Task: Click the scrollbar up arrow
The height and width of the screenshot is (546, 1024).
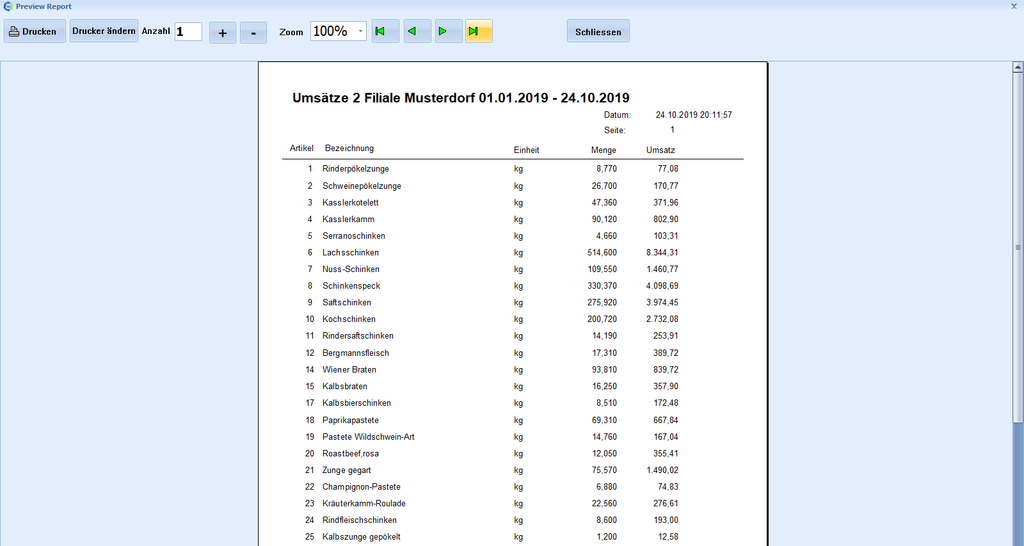Action: [1017, 67]
